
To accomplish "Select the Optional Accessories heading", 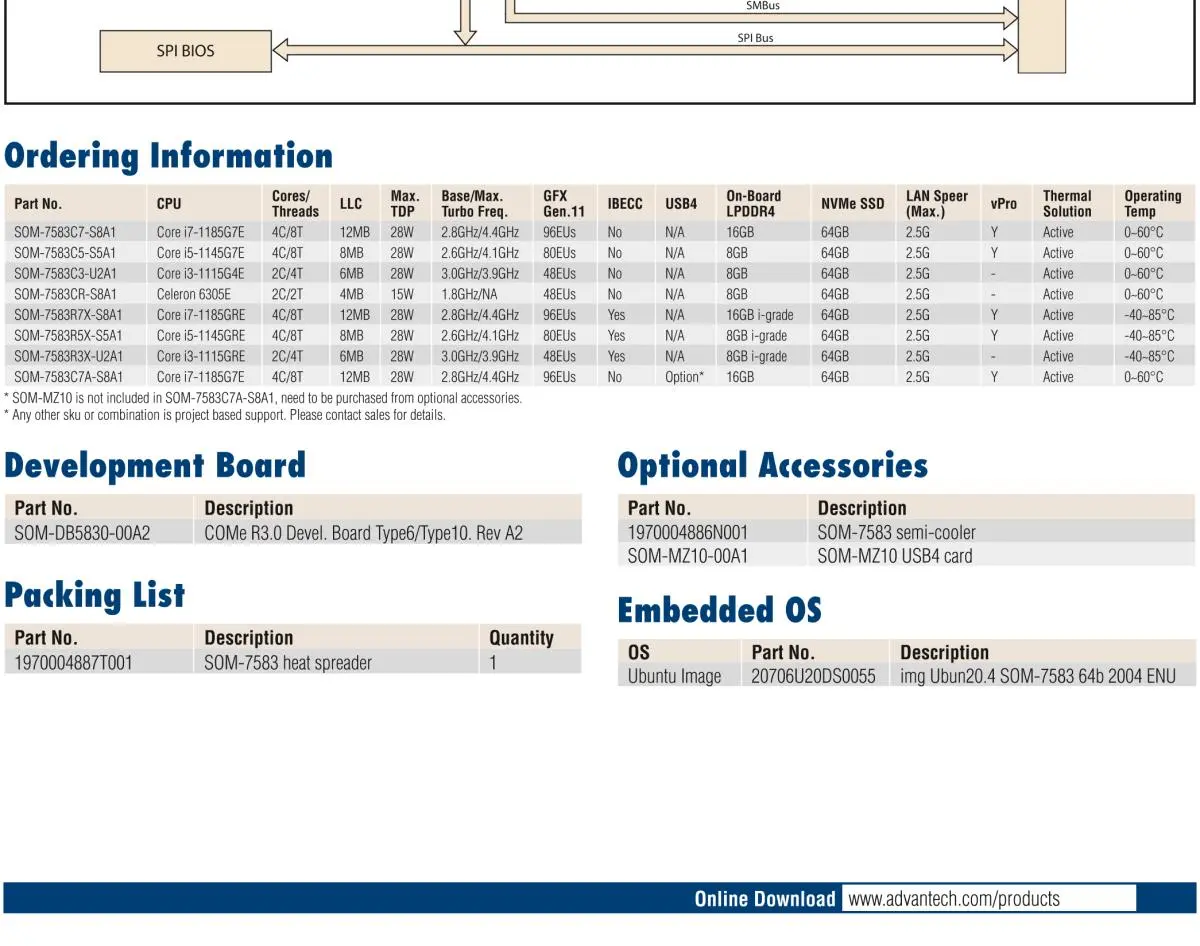I will pyautogui.click(x=772, y=466).
